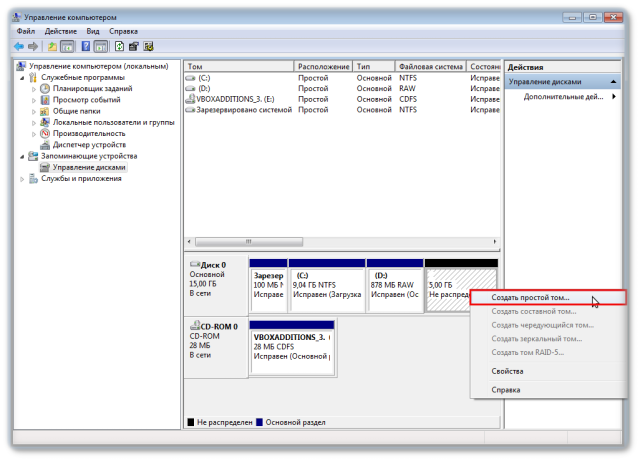Click the Файловая система column header
This screenshot has height=461, width=640.
pos(430,66)
